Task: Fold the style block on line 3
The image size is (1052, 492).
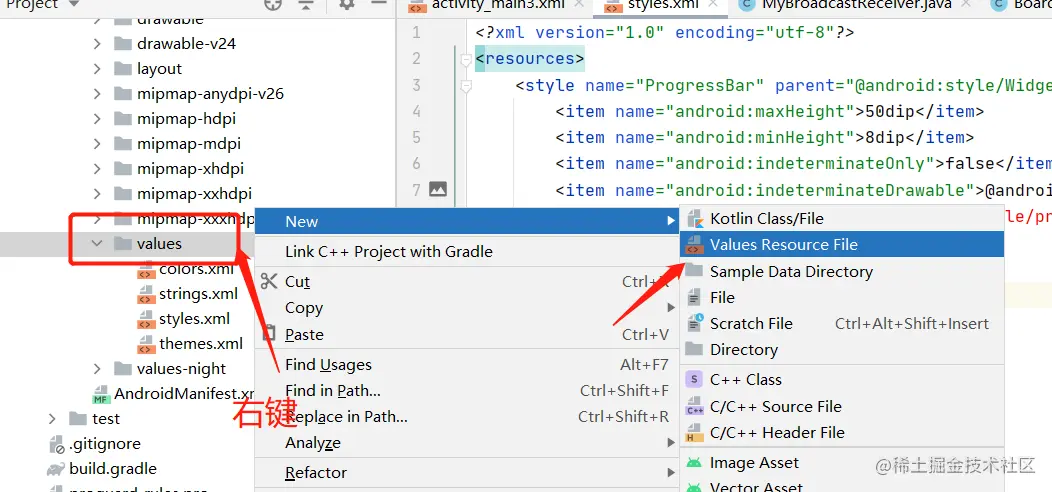Action: [x=466, y=87]
